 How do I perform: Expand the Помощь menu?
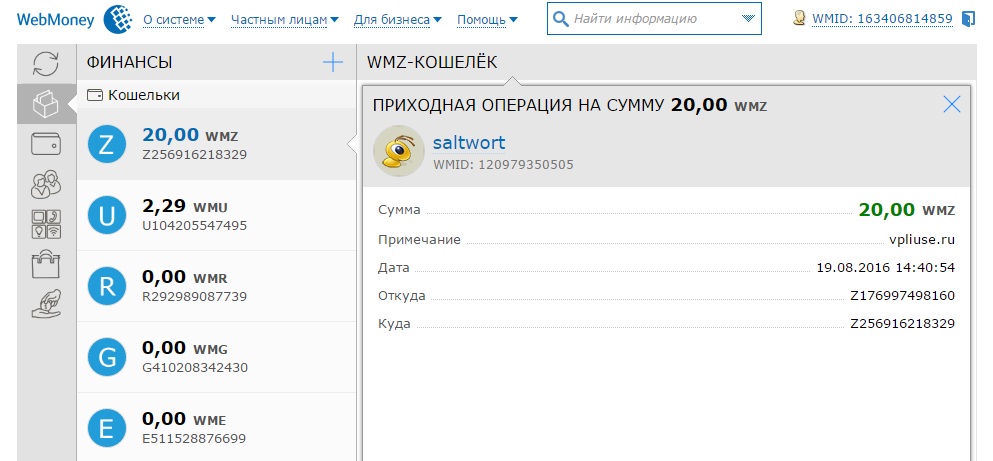click(487, 20)
